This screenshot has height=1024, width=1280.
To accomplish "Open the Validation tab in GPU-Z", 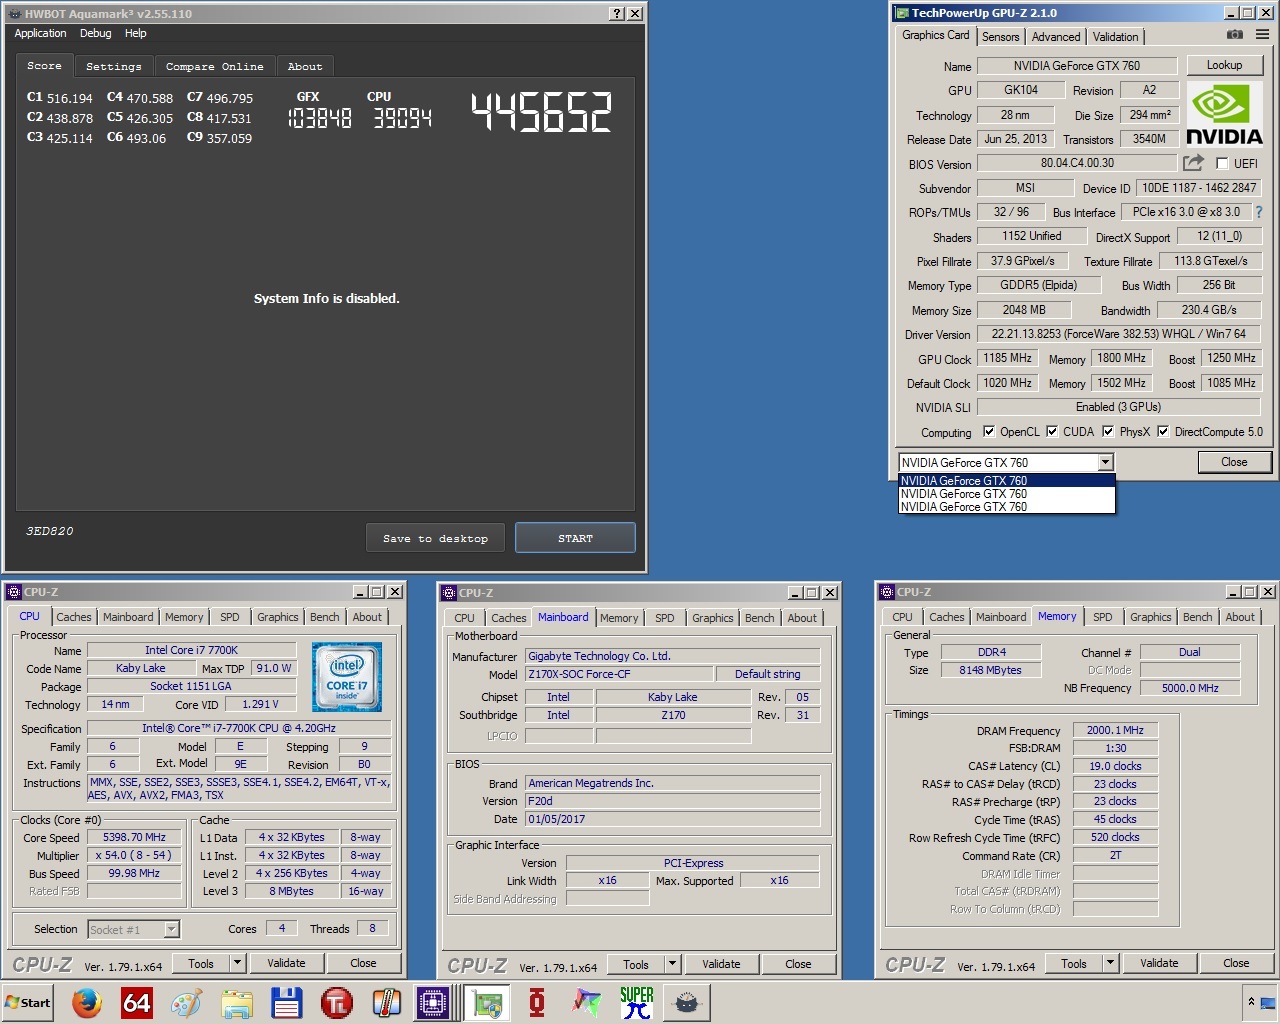I will click(1115, 37).
